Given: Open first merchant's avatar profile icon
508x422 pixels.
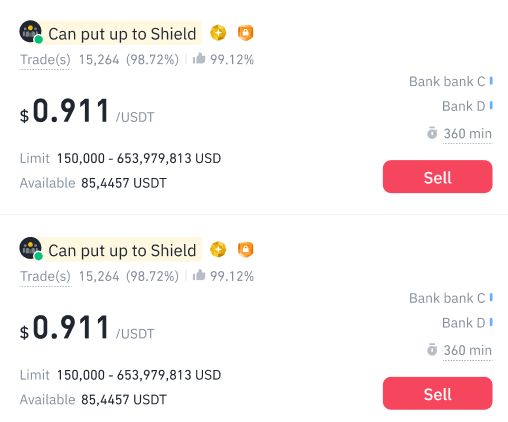Looking at the screenshot, I should pyautogui.click(x=31, y=32).
